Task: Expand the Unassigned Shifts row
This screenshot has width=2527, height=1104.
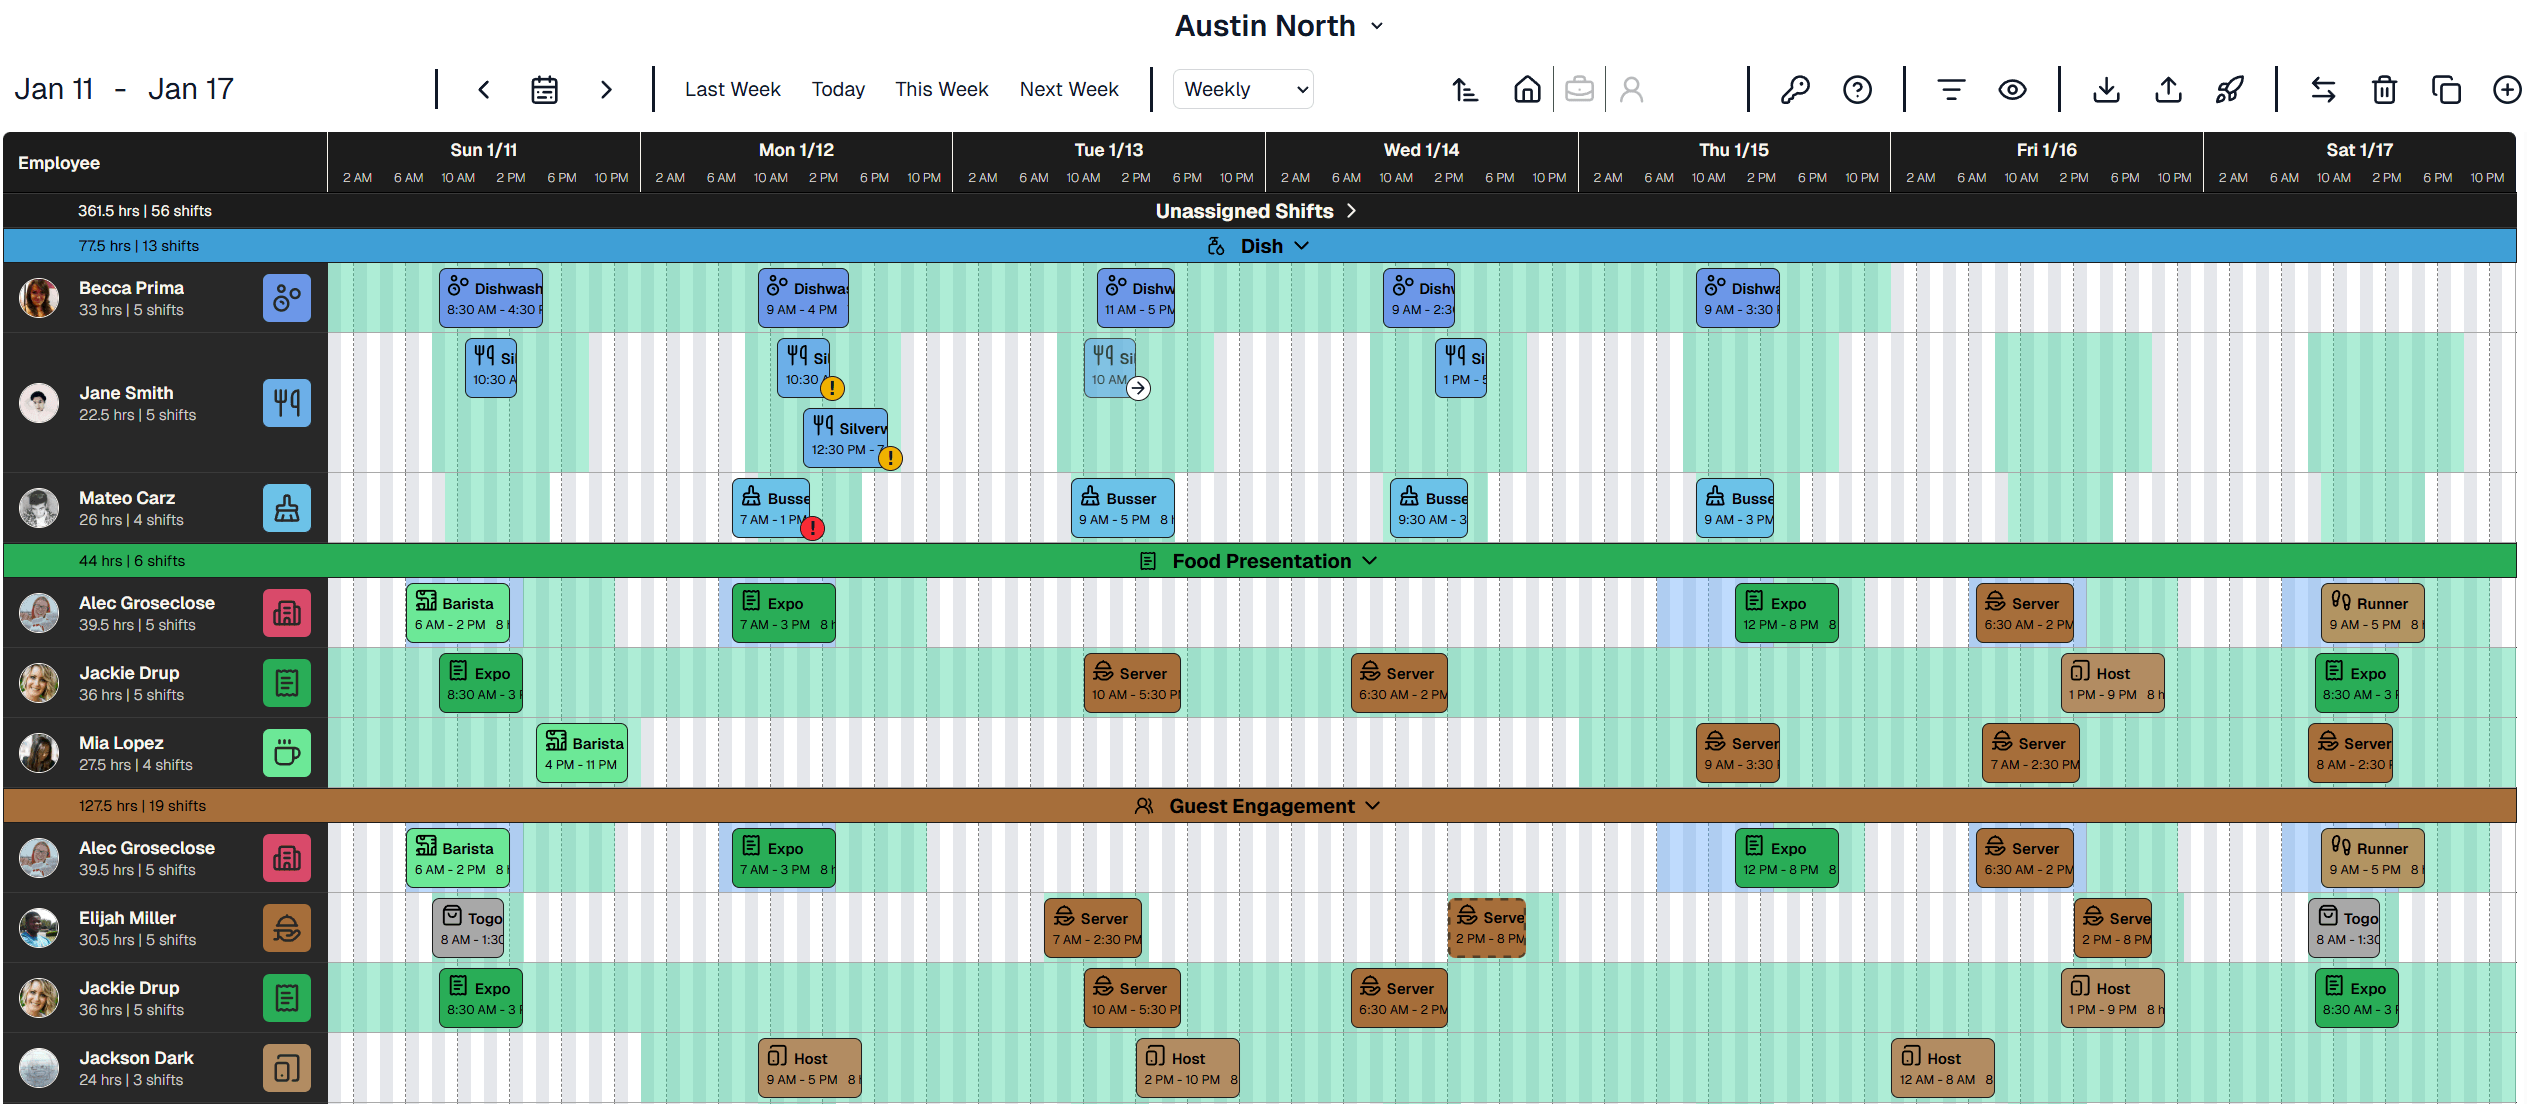Action: [x=1256, y=211]
